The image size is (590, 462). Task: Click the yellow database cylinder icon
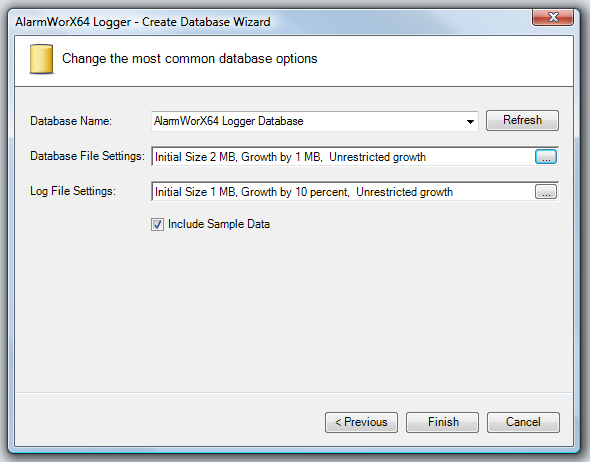[41, 59]
